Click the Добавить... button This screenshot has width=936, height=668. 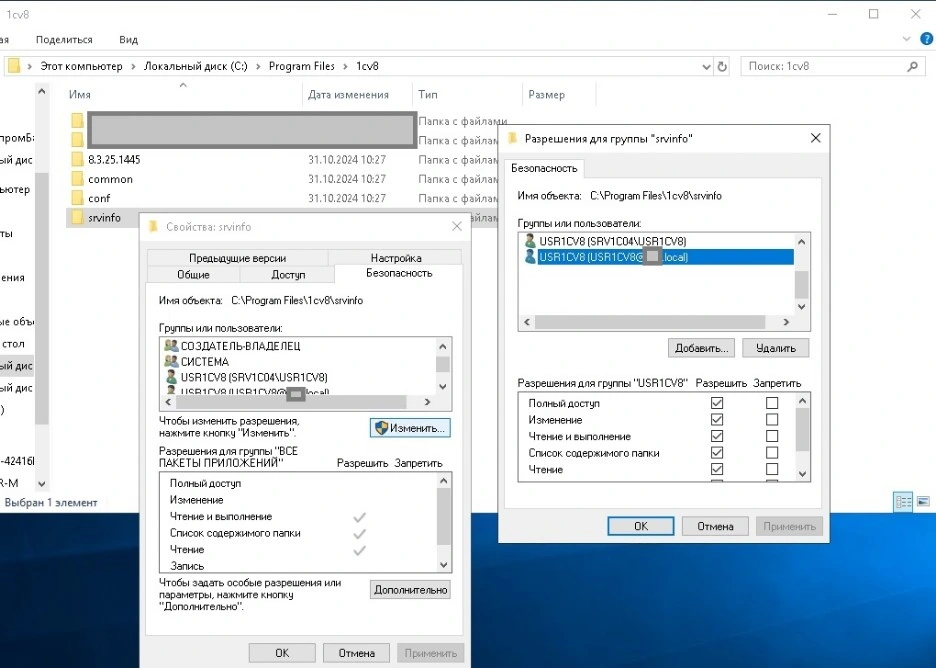[701, 348]
